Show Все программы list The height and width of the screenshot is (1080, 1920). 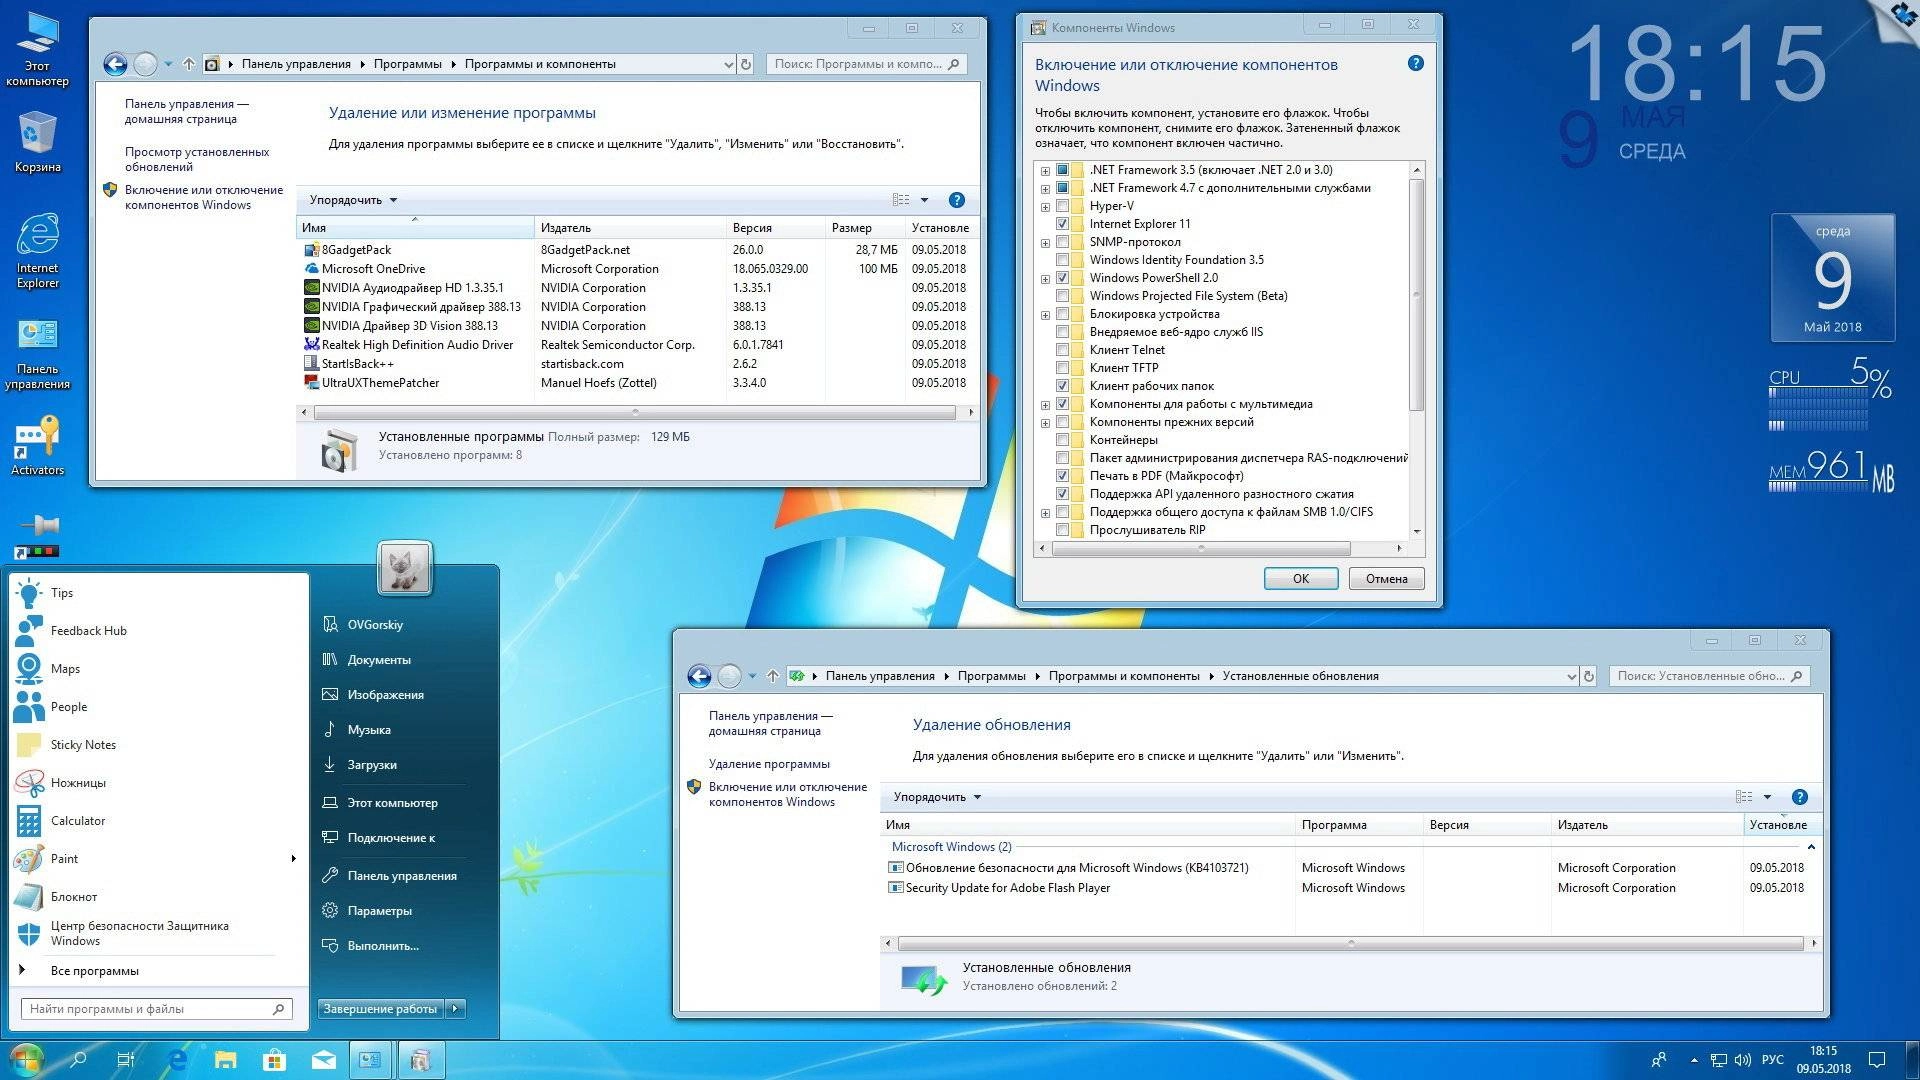point(94,971)
